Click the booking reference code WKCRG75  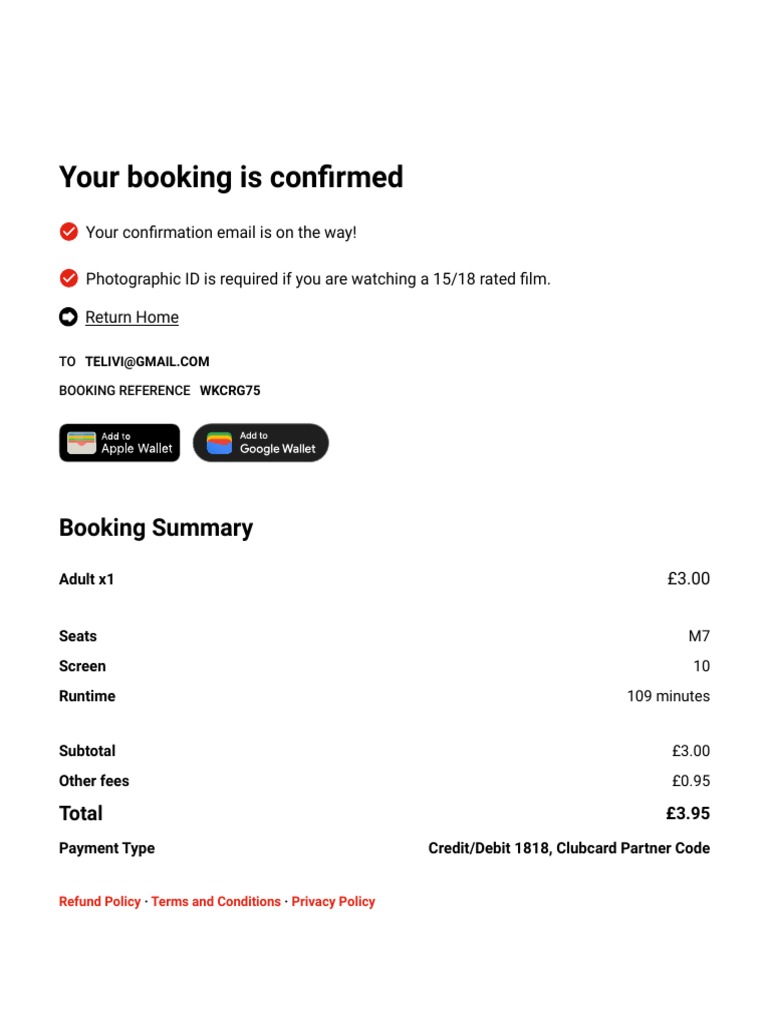[x=230, y=390]
